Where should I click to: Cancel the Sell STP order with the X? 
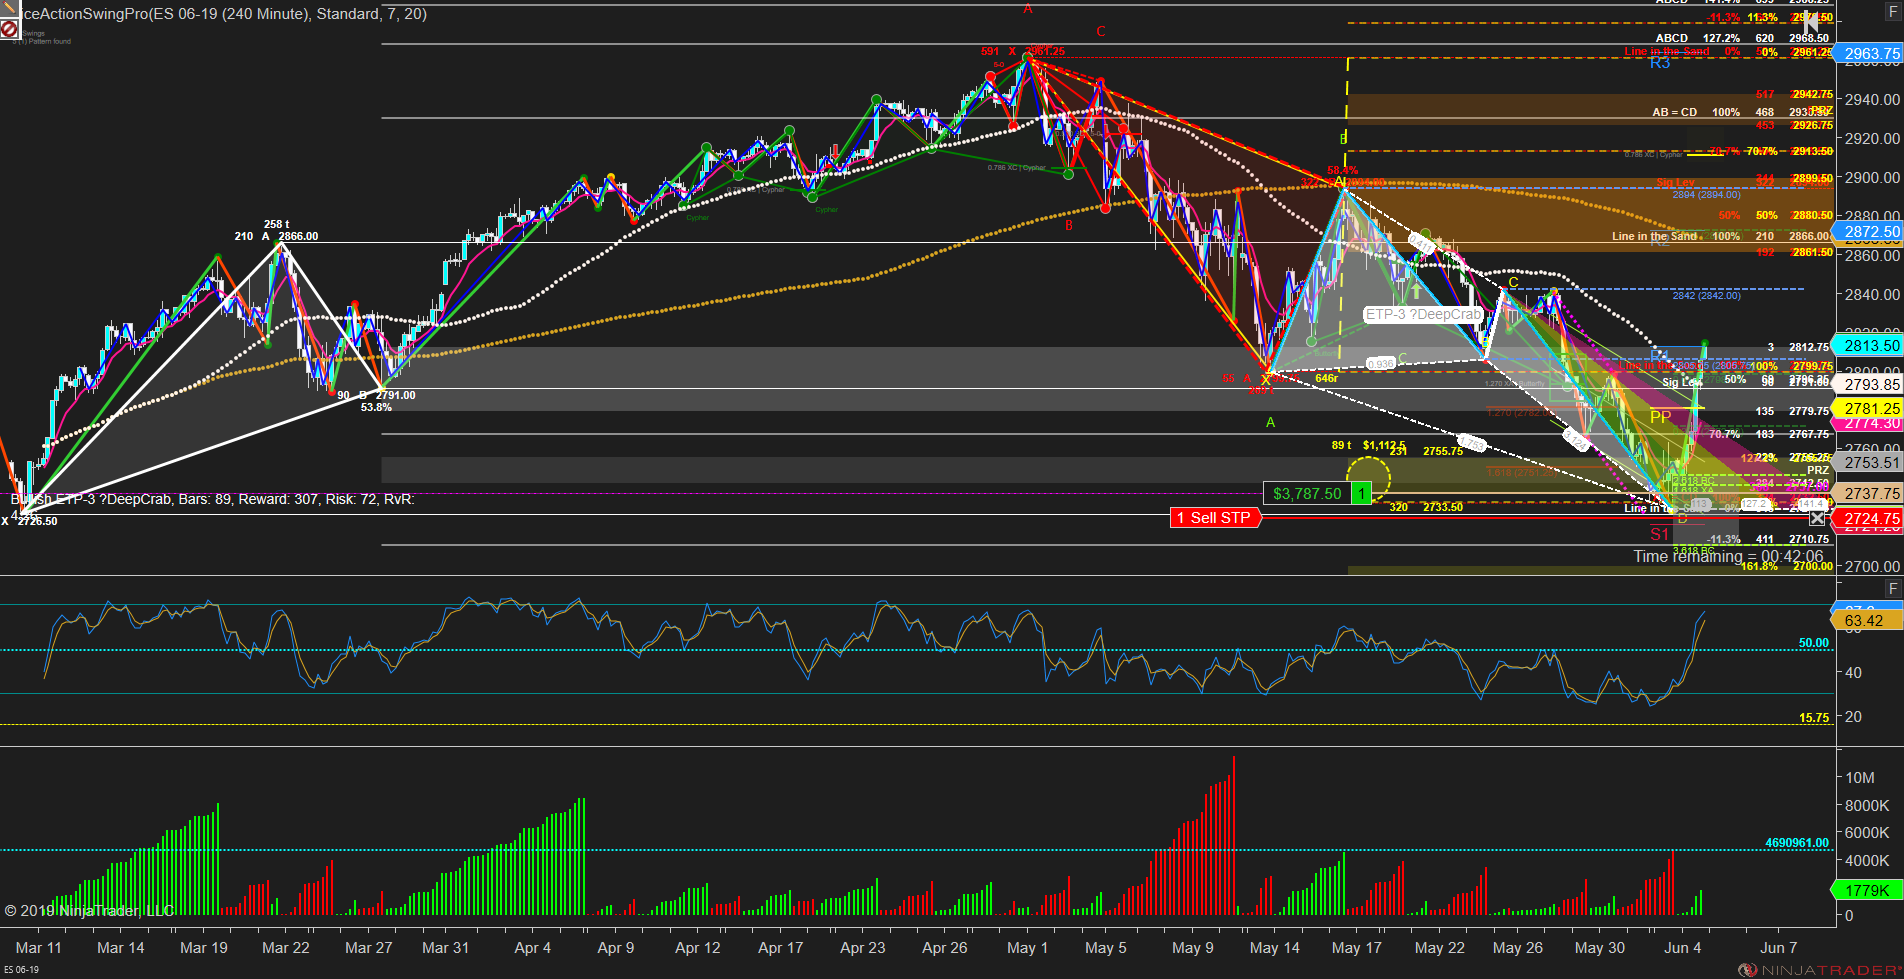point(1817,518)
